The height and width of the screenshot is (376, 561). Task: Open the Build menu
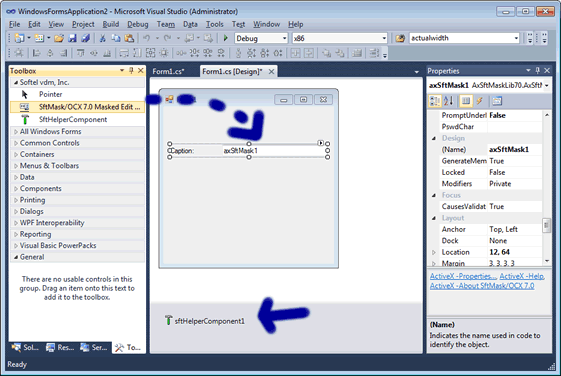(x=111, y=24)
